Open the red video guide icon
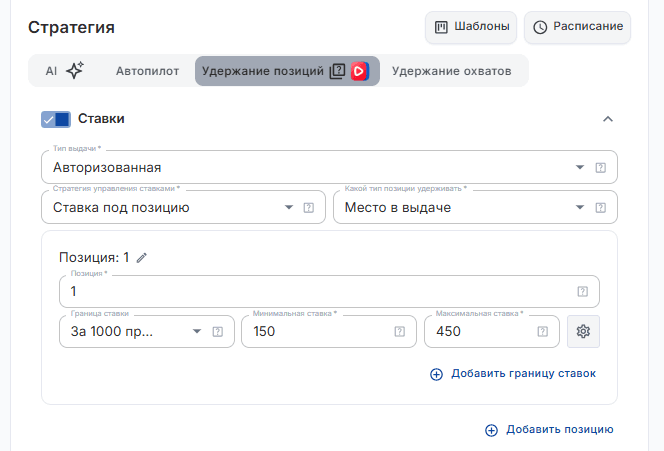The height and width of the screenshot is (451, 664). click(x=360, y=71)
